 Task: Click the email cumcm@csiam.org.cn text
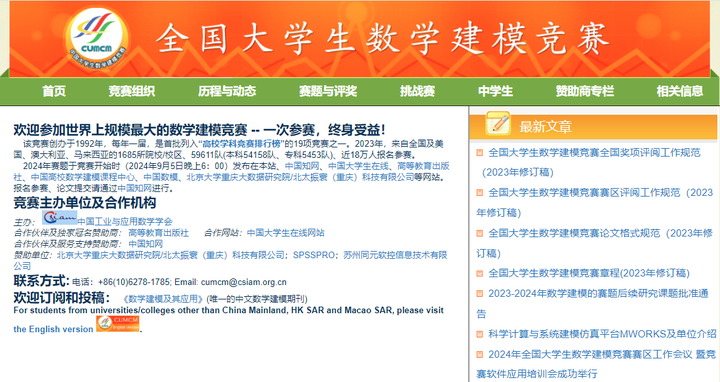(243, 282)
